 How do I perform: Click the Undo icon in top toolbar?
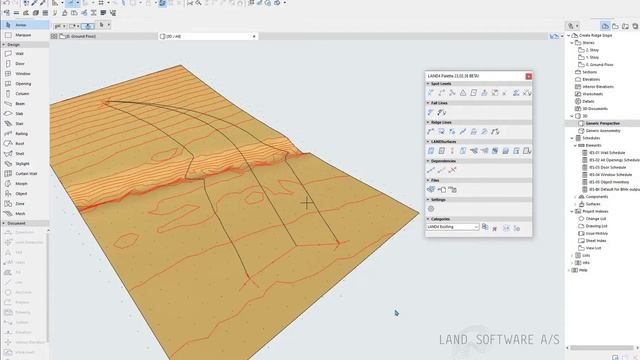click(x=6, y=3)
